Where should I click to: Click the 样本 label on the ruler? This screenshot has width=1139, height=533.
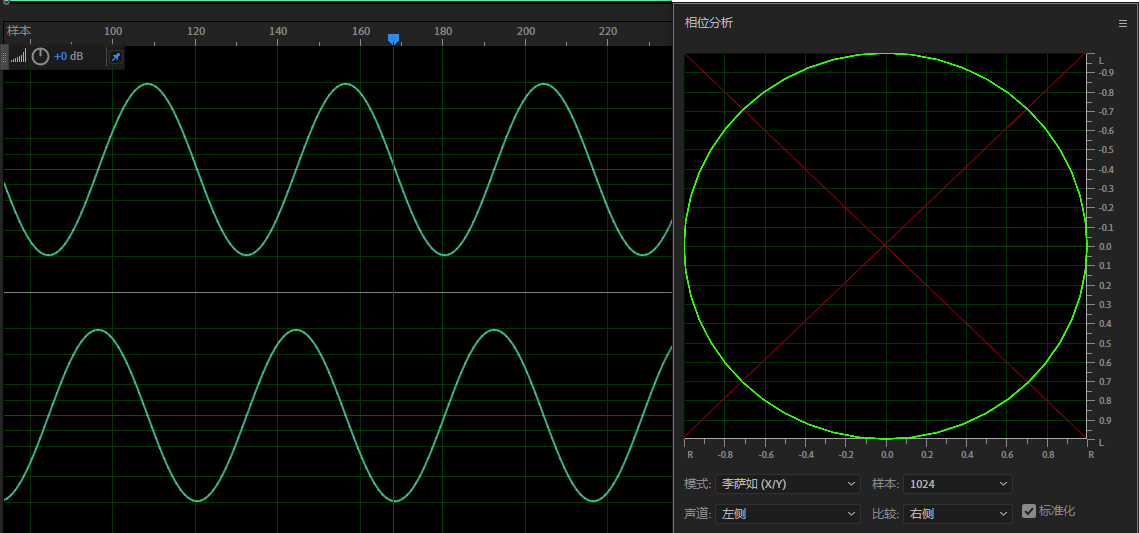coord(19,31)
